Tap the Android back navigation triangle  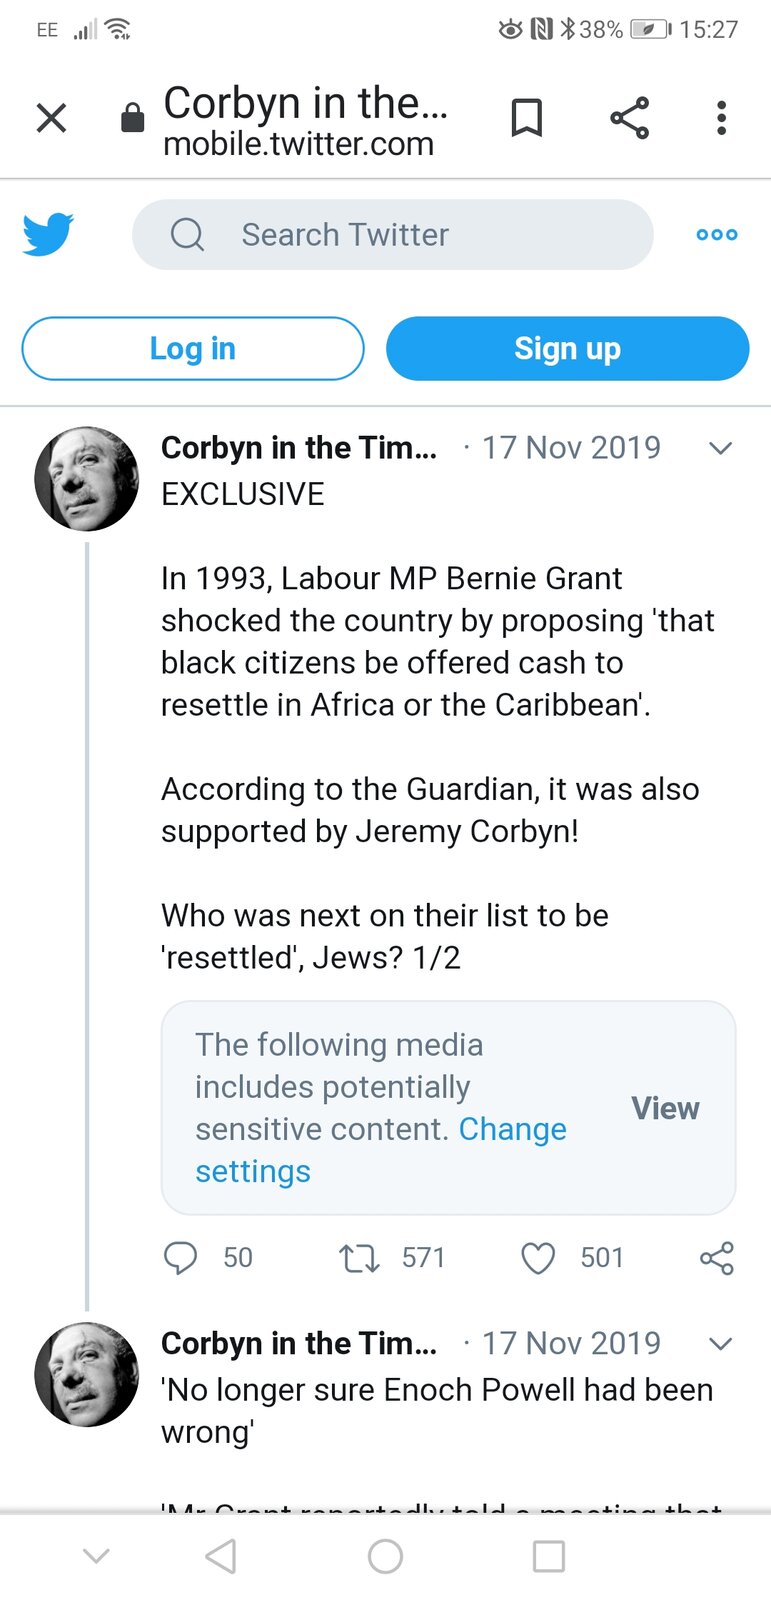tap(221, 1556)
